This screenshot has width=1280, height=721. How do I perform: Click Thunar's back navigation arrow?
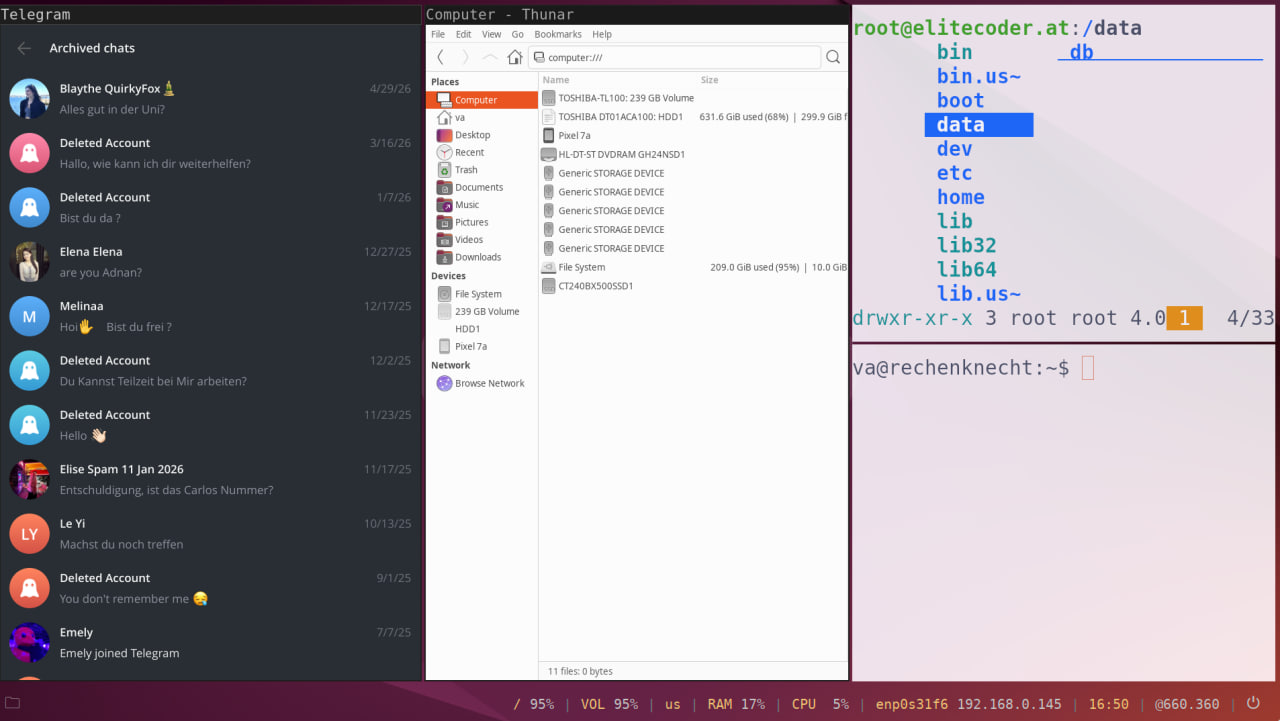(441, 57)
